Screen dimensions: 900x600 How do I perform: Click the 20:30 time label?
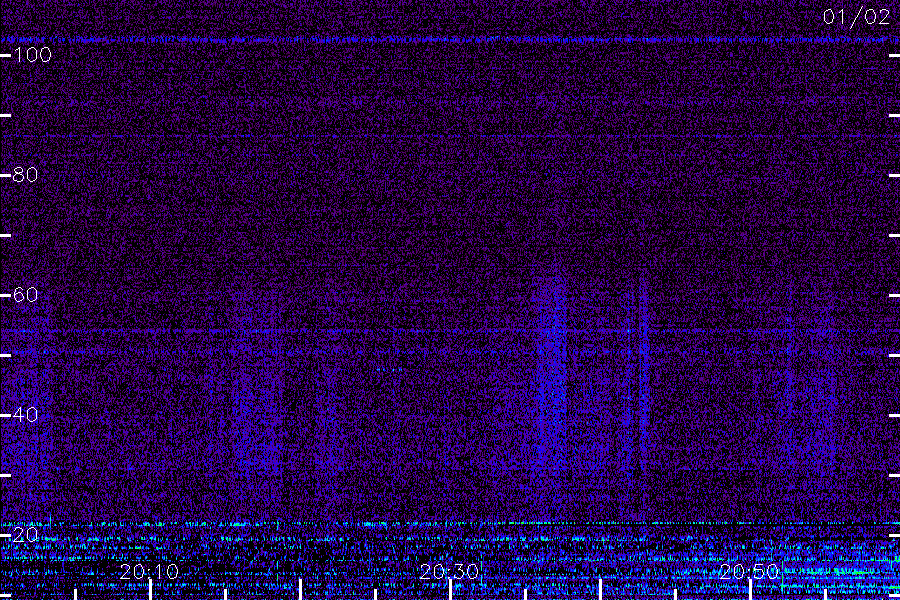(449, 571)
